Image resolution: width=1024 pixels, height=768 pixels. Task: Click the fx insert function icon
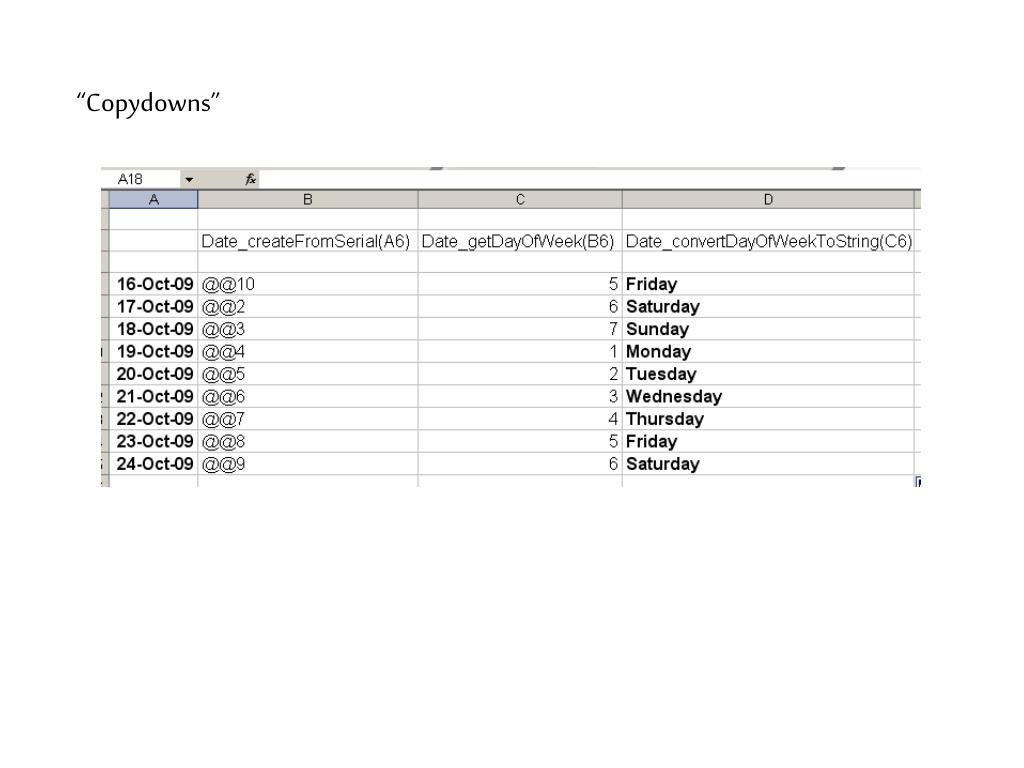pos(250,180)
